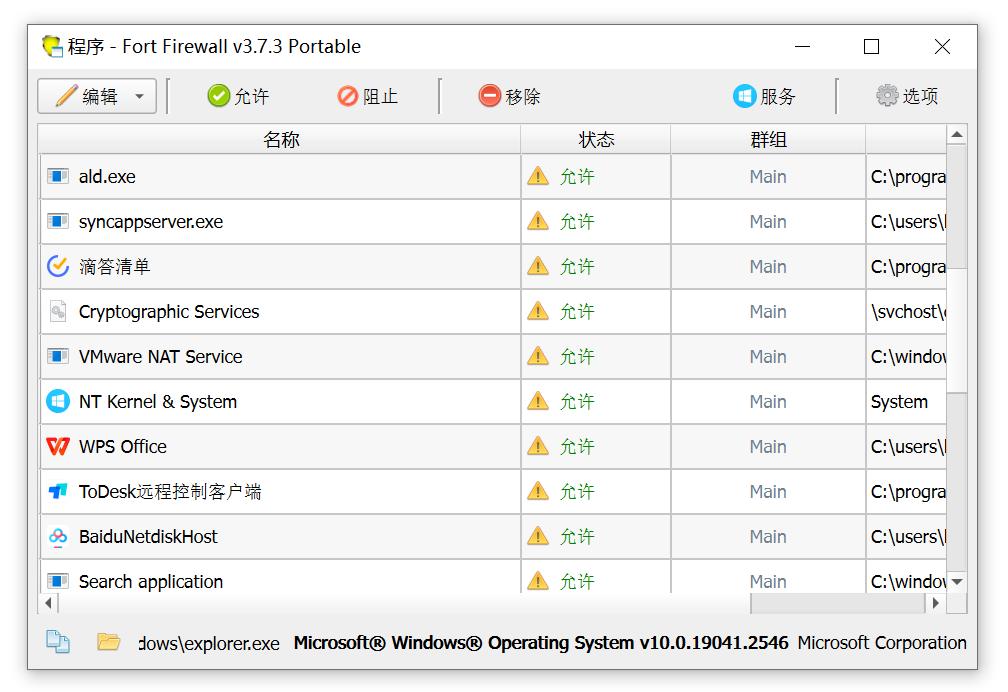Click the VMware NAT Service program icon

point(60,356)
